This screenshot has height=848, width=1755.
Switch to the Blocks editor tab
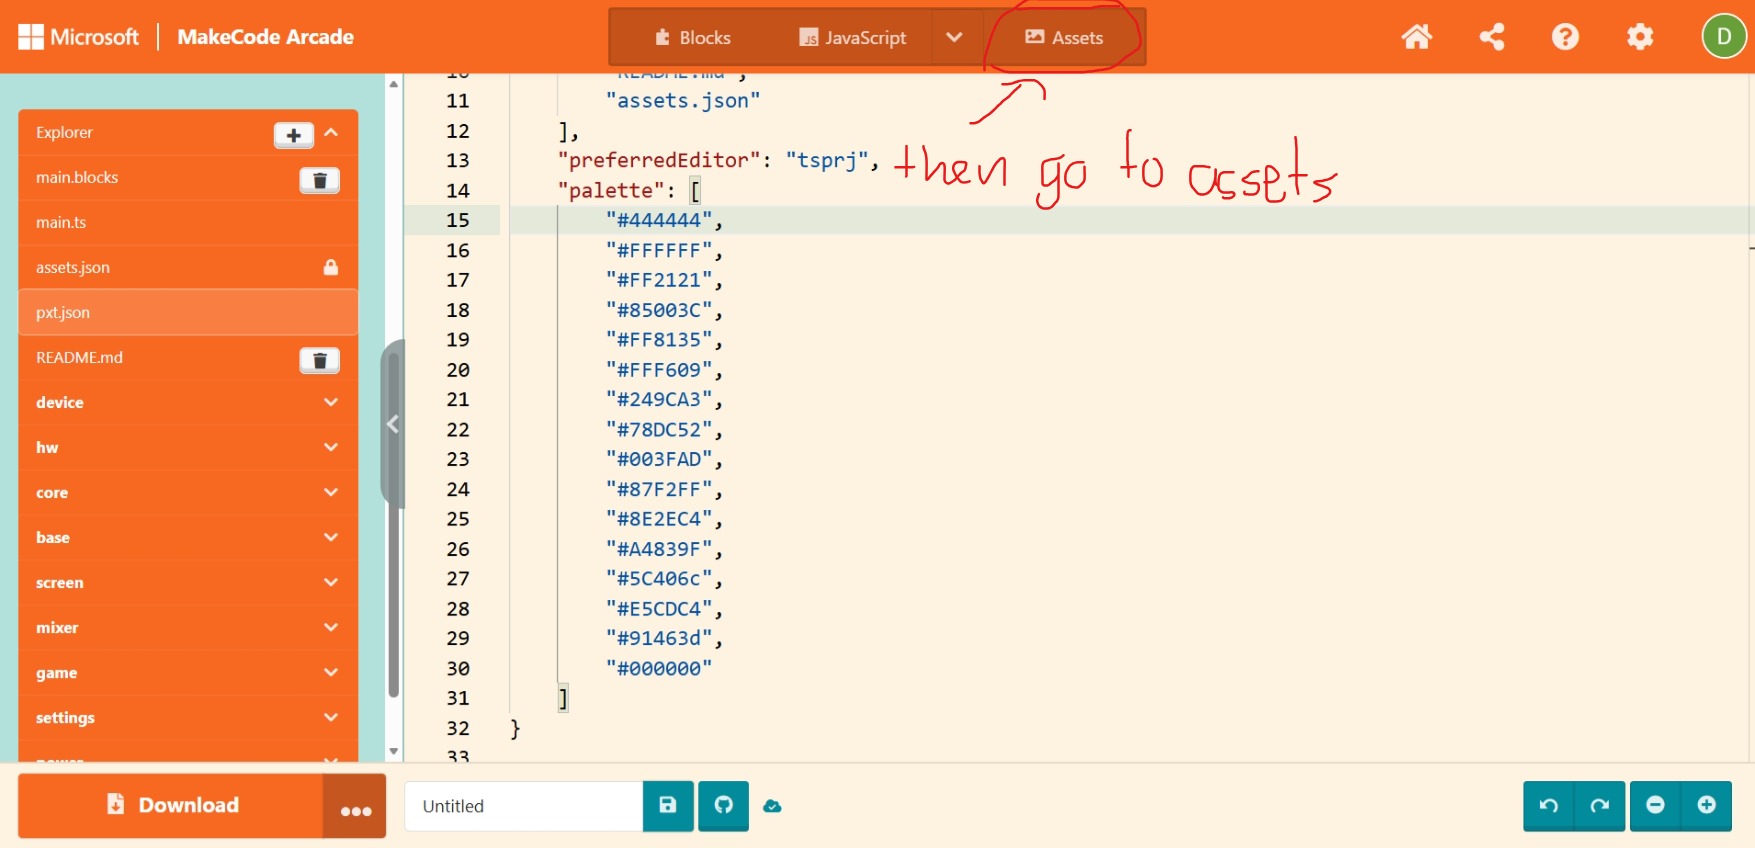click(x=692, y=37)
